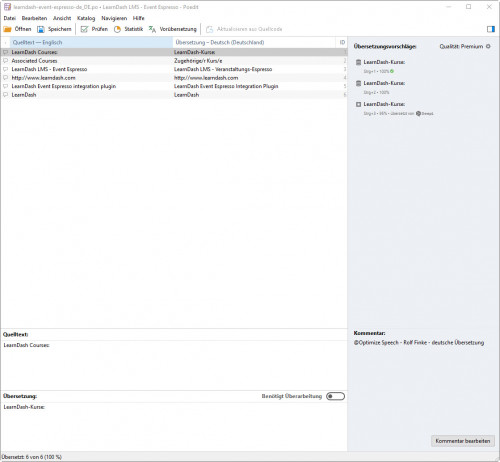Sort by the ID column header
The width and height of the screenshot is (500, 462).
click(x=342, y=42)
